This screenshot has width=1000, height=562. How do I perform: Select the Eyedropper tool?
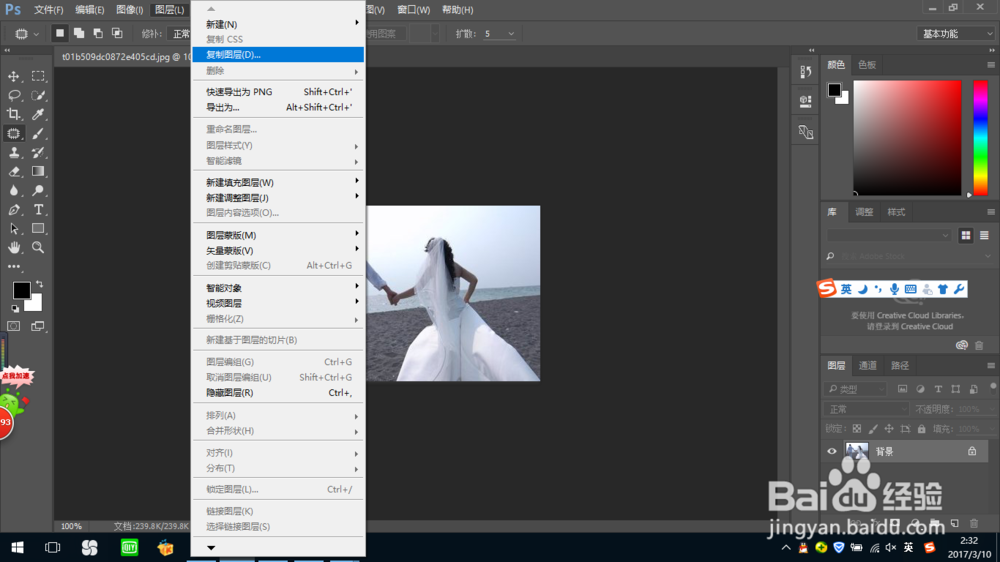tap(38, 114)
